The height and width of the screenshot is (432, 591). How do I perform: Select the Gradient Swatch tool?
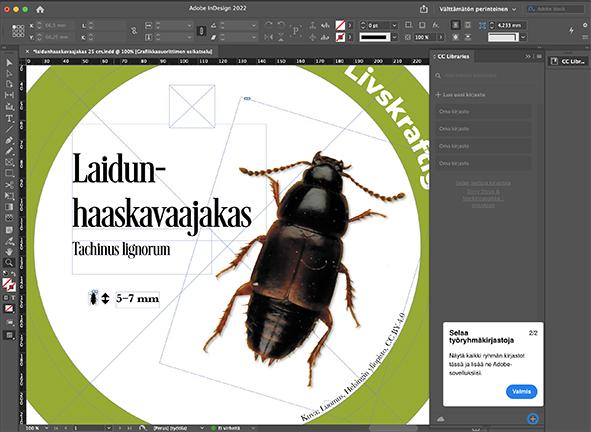click(x=9, y=207)
